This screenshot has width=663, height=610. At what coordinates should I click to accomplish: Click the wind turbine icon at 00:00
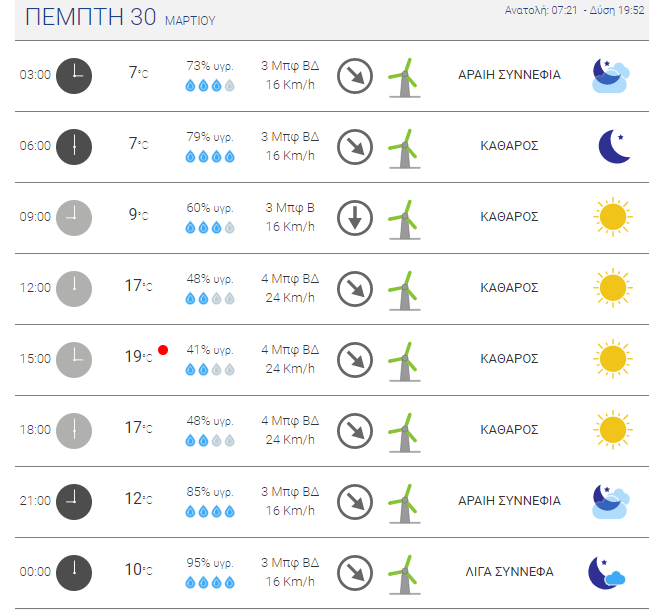[x=404, y=574]
